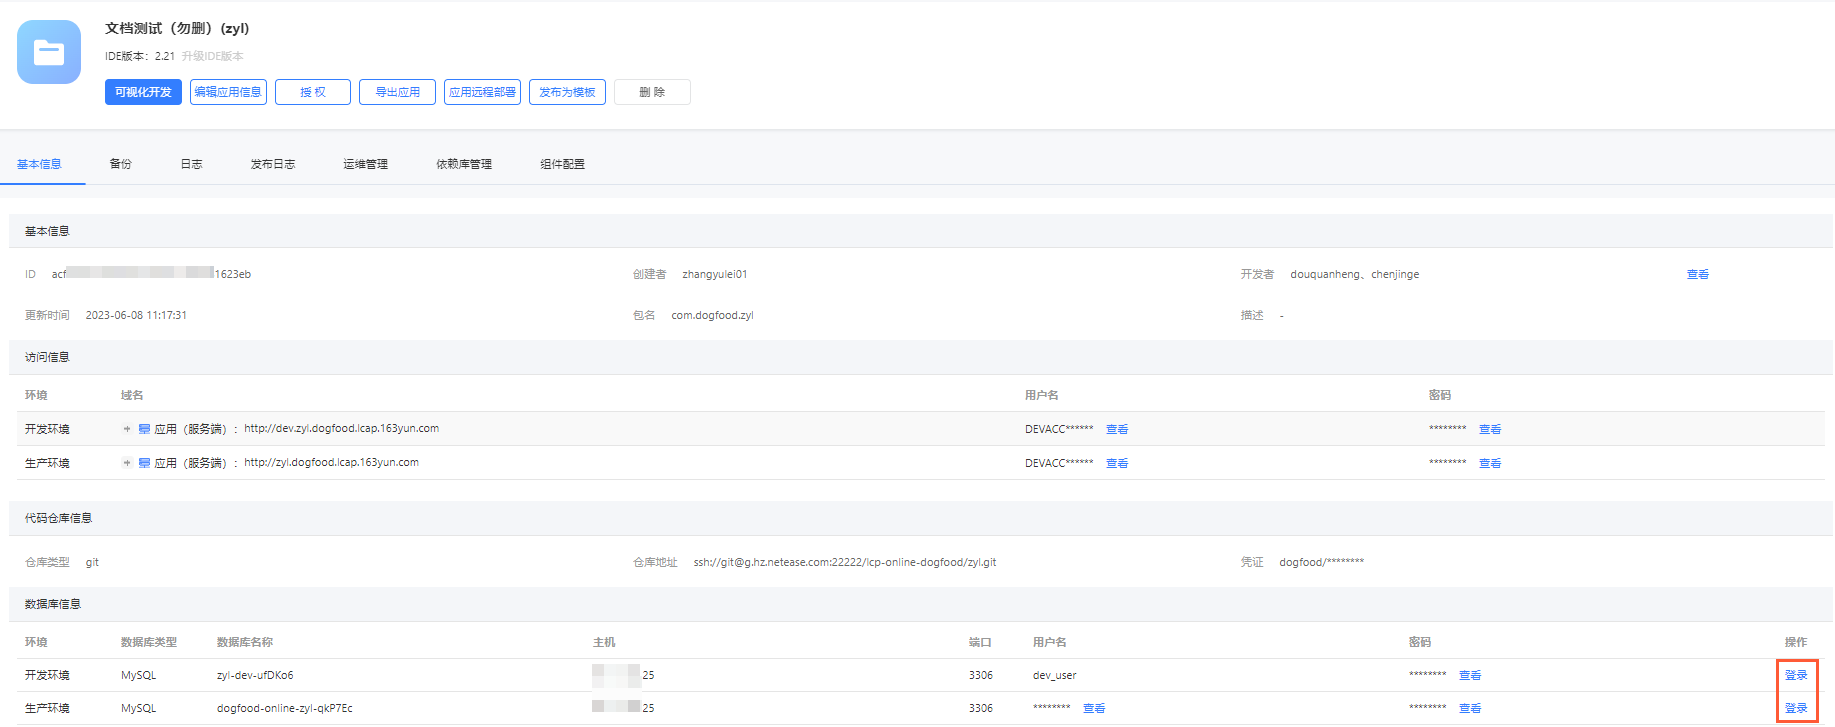Screen dimensions: 1835x727
Task: Click 查看 link next to developers list
Action: [1698, 274]
